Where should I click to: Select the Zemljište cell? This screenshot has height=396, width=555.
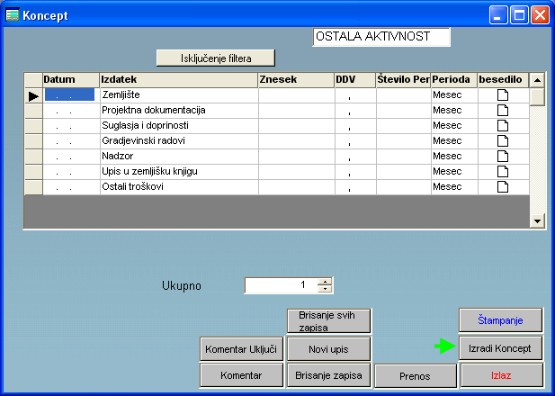point(179,95)
